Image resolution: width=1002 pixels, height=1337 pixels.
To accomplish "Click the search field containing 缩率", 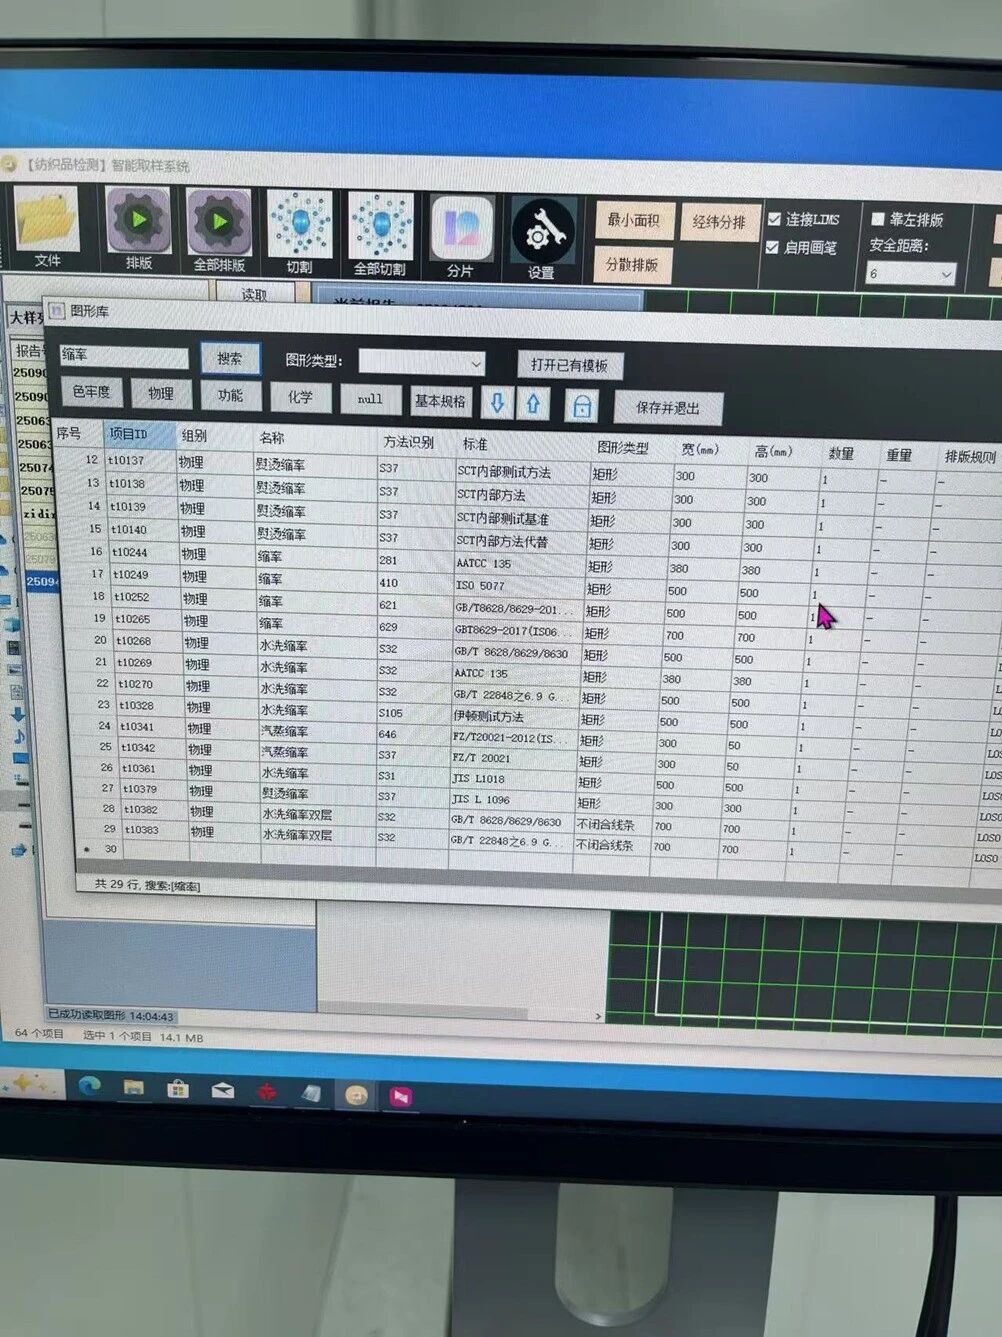I will 124,356.
